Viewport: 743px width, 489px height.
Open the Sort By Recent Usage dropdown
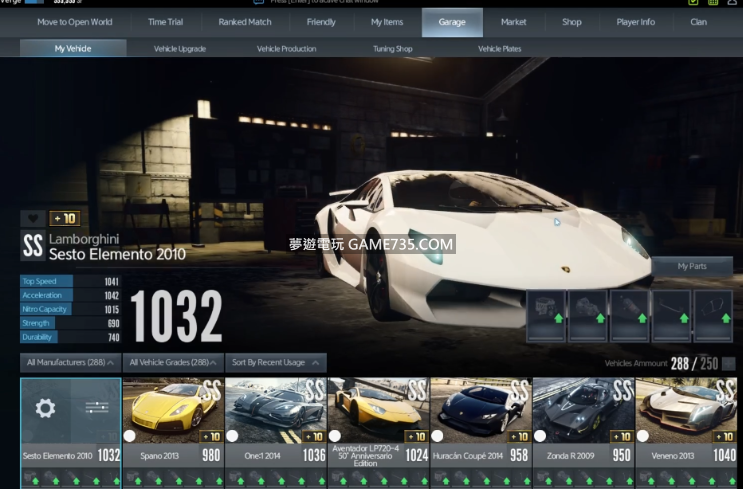[277, 362]
